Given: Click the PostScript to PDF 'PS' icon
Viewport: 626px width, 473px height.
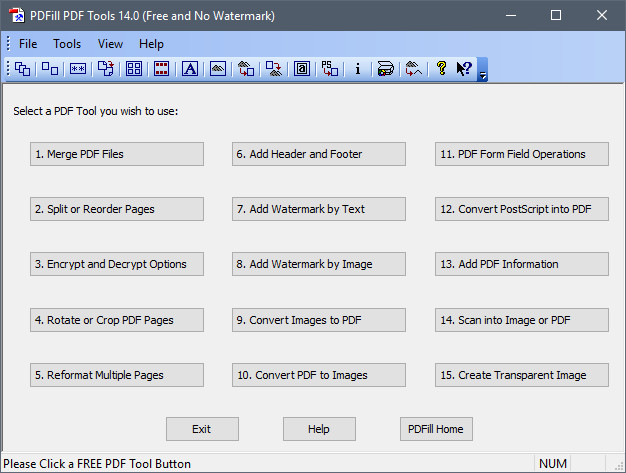Looking at the screenshot, I should click(x=330, y=69).
